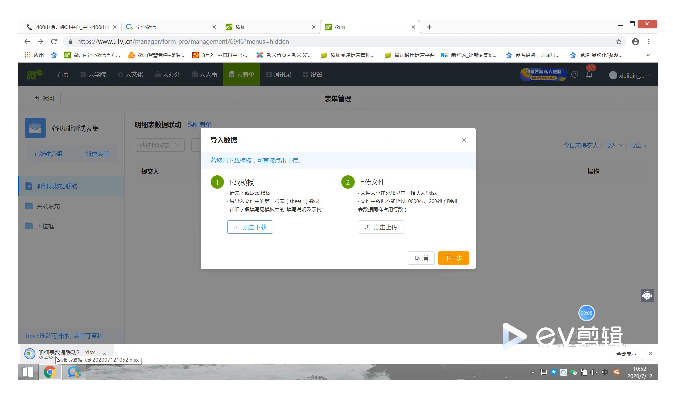
Task: Open Chrome from the taskbar
Action: (50, 372)
